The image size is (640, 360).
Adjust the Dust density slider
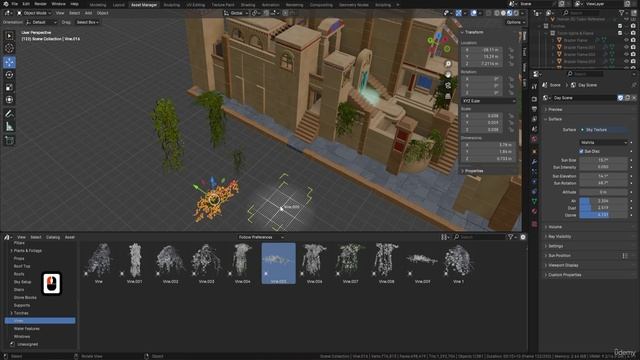point(603,208)
